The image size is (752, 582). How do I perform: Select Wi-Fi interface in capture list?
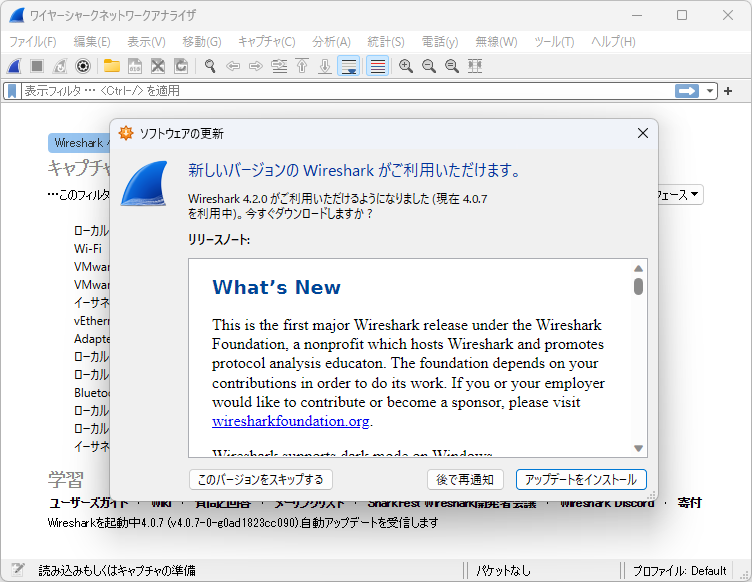click(x=88, y=249)
